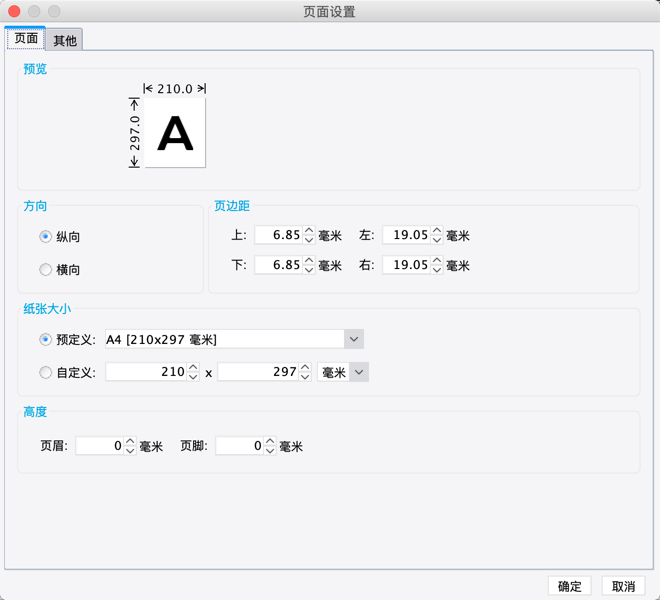The width and height of the screenshot is (660, 600).
Task: Click the custom width 210 field
Action: click(146, 372)
